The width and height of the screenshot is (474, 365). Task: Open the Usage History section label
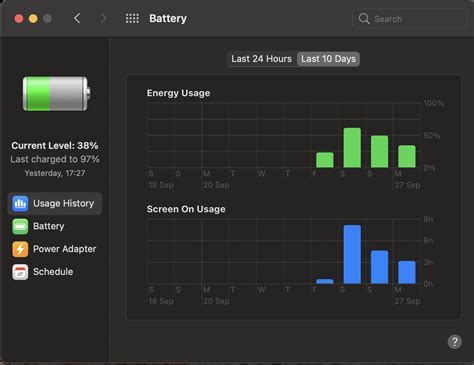coord(64,203)
